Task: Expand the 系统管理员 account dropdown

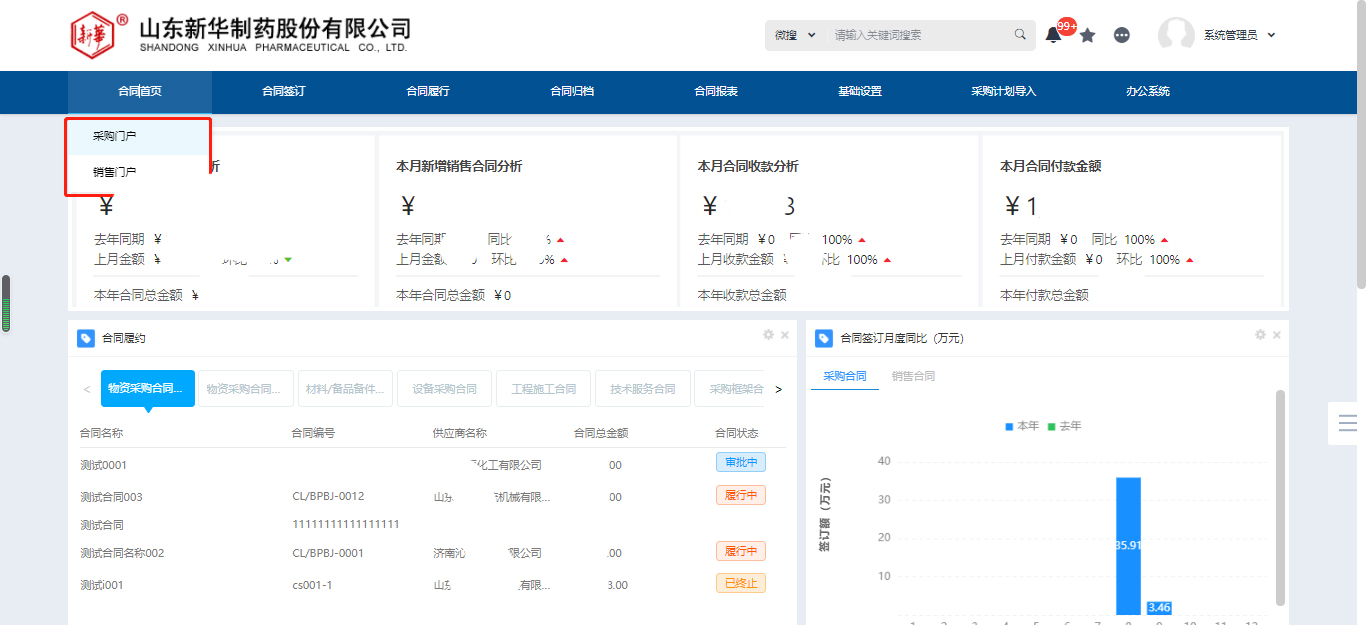Action: pyautogui.click(x=1240, y=35)
